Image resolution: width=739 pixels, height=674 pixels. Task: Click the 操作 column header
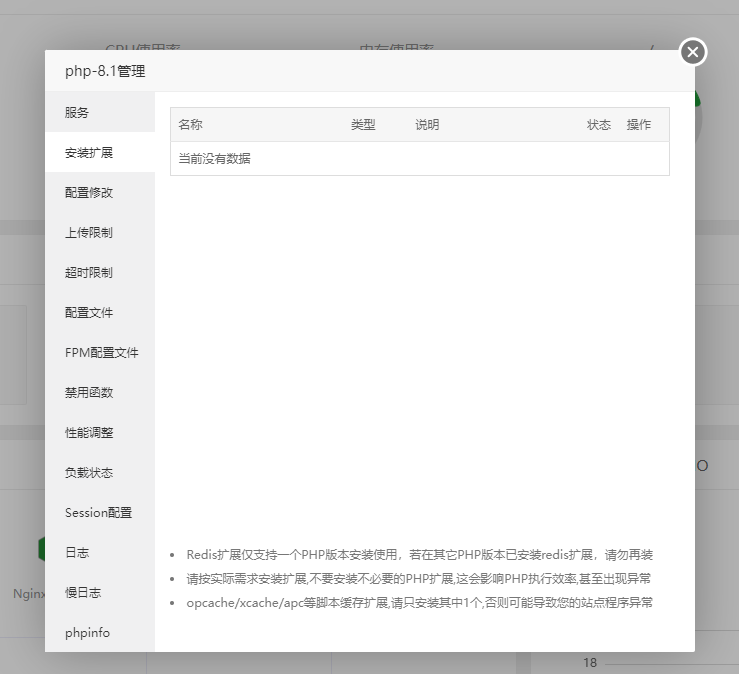[x=639, y=124]
